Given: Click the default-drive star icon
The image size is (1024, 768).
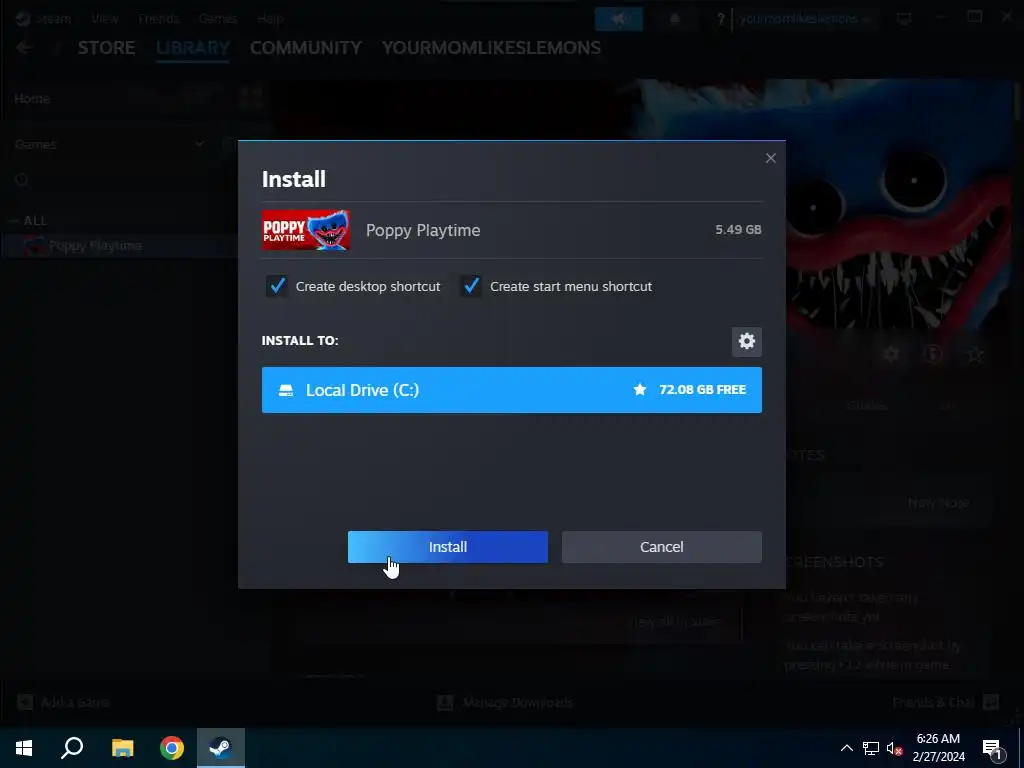Looking at the screenshot, I should (640, 390).
